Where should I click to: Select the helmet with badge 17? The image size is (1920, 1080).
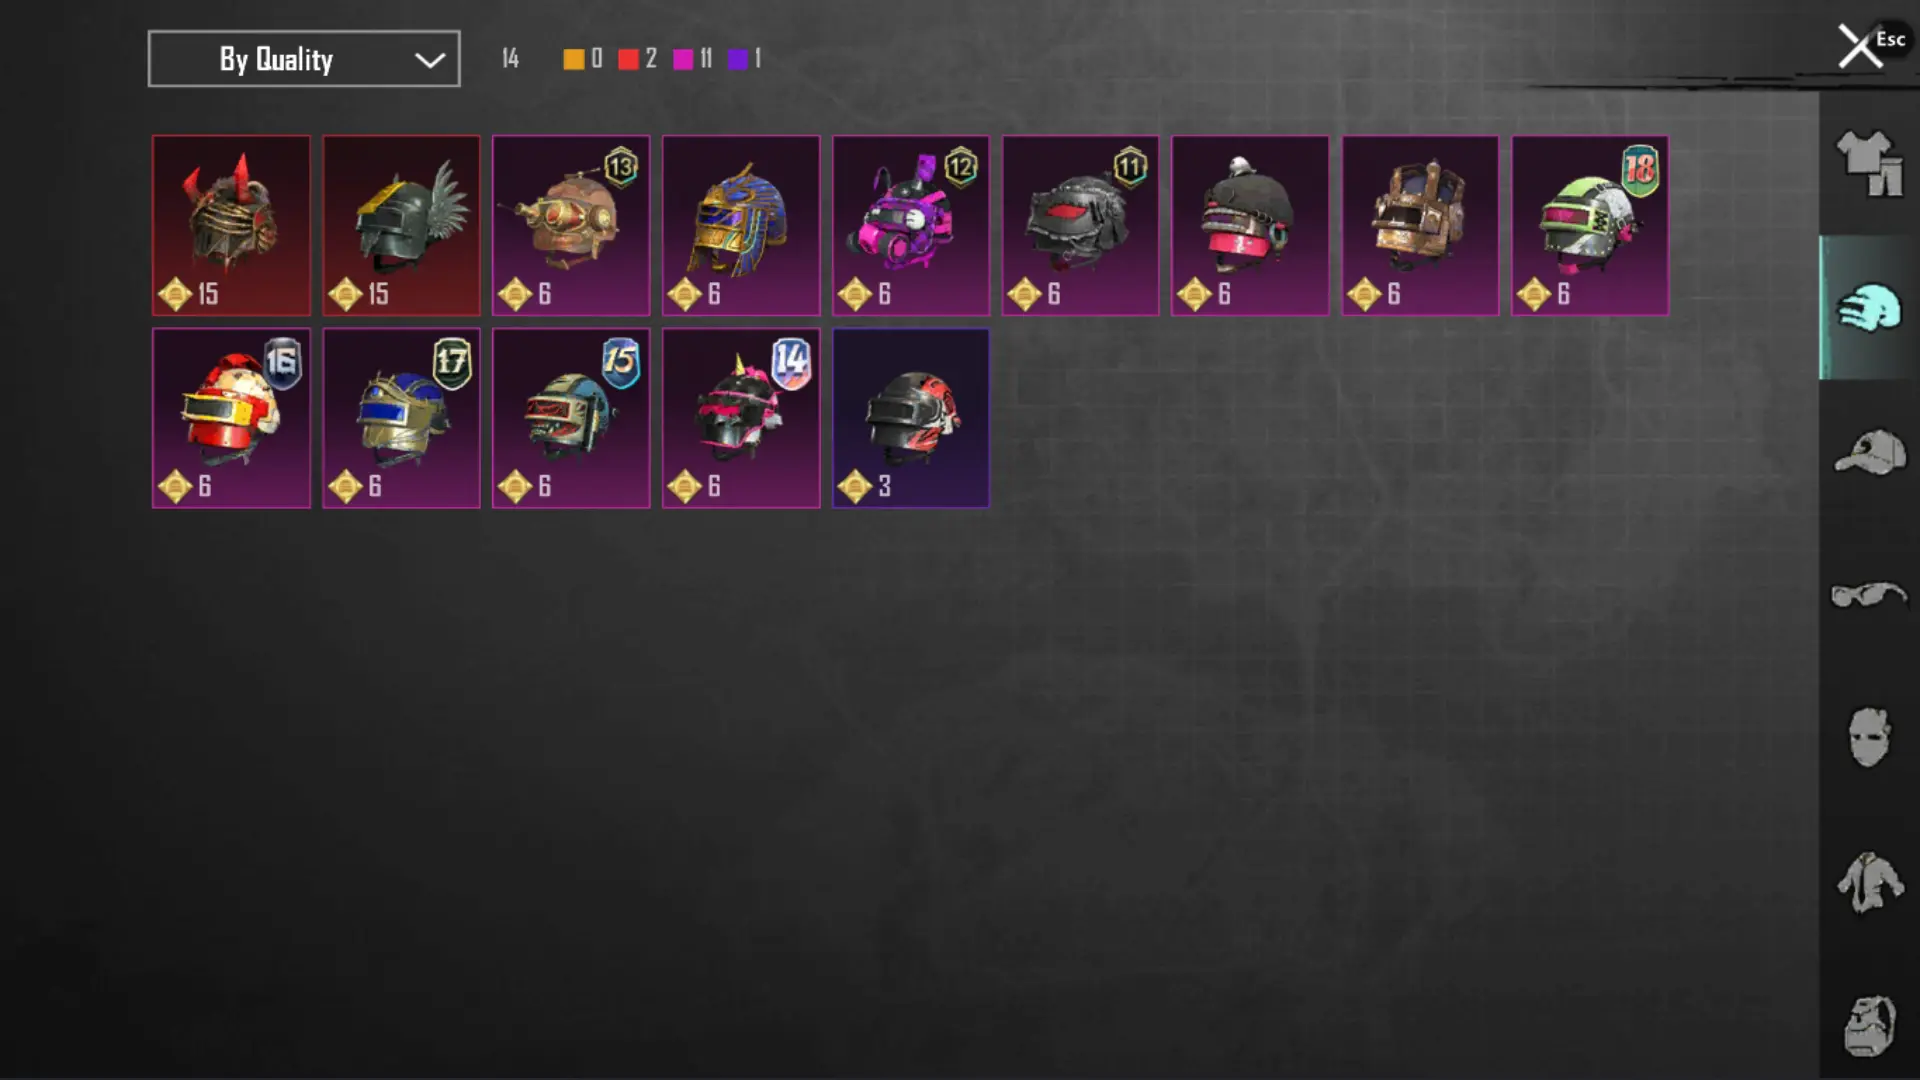click(x=401, y=418)
